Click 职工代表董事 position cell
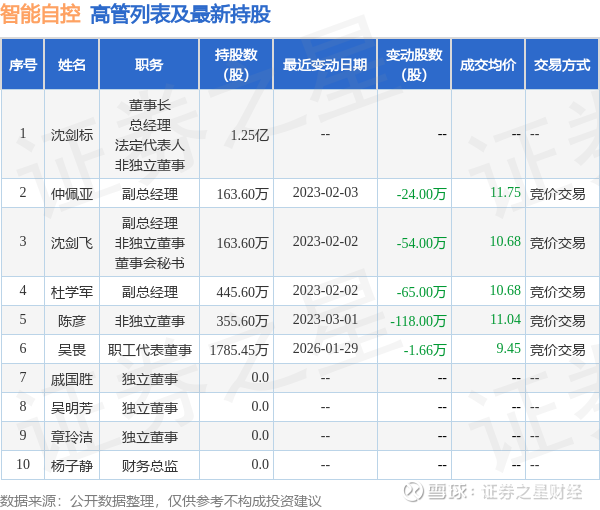Screen dimensions: 600x510 coord(150,350)
